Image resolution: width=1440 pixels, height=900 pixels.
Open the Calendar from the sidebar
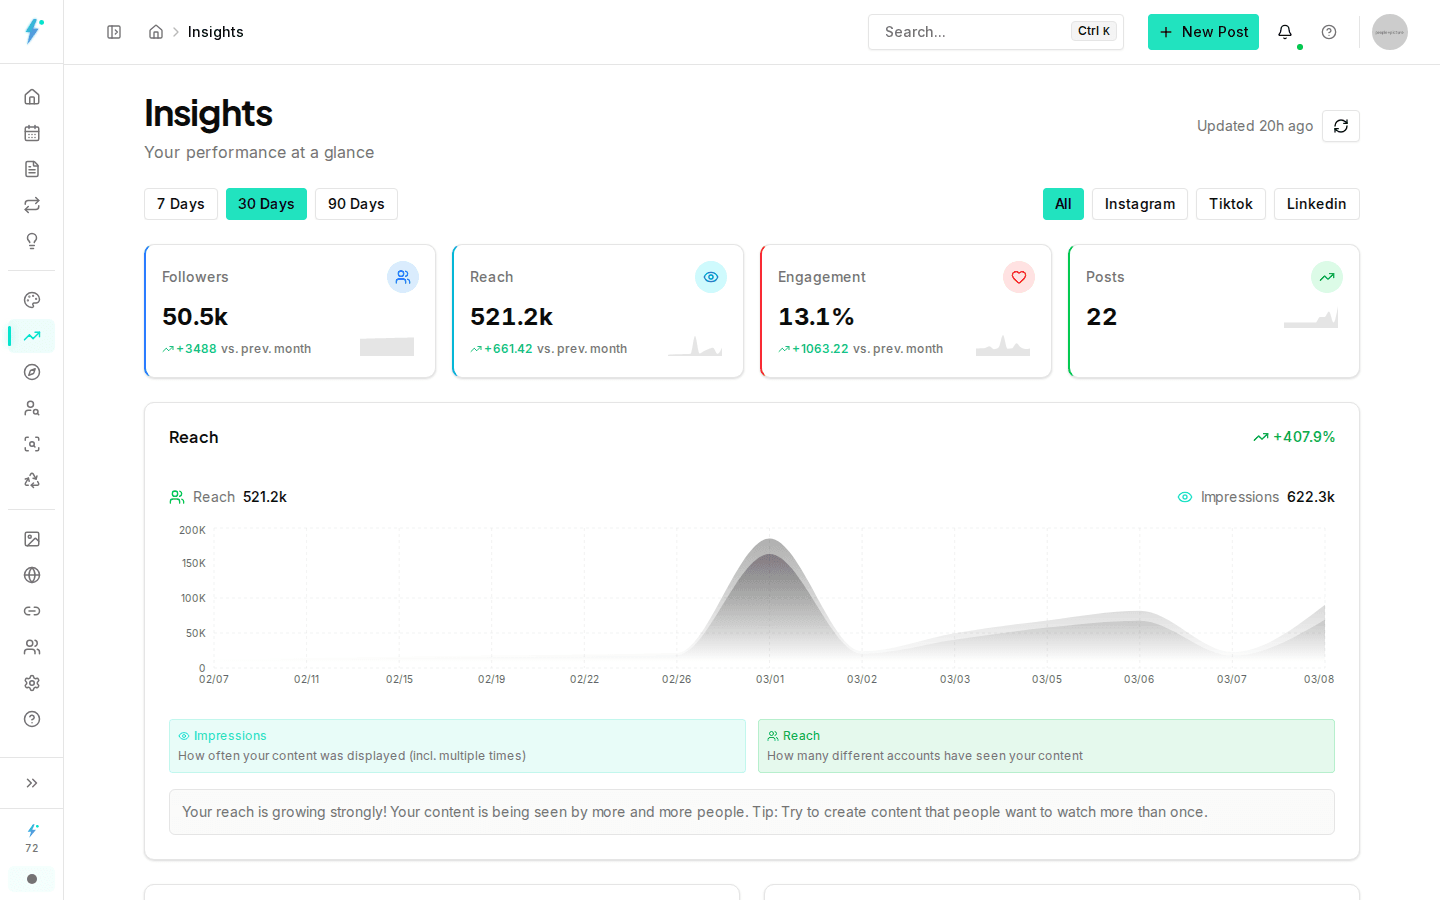(x=31, y=132)
